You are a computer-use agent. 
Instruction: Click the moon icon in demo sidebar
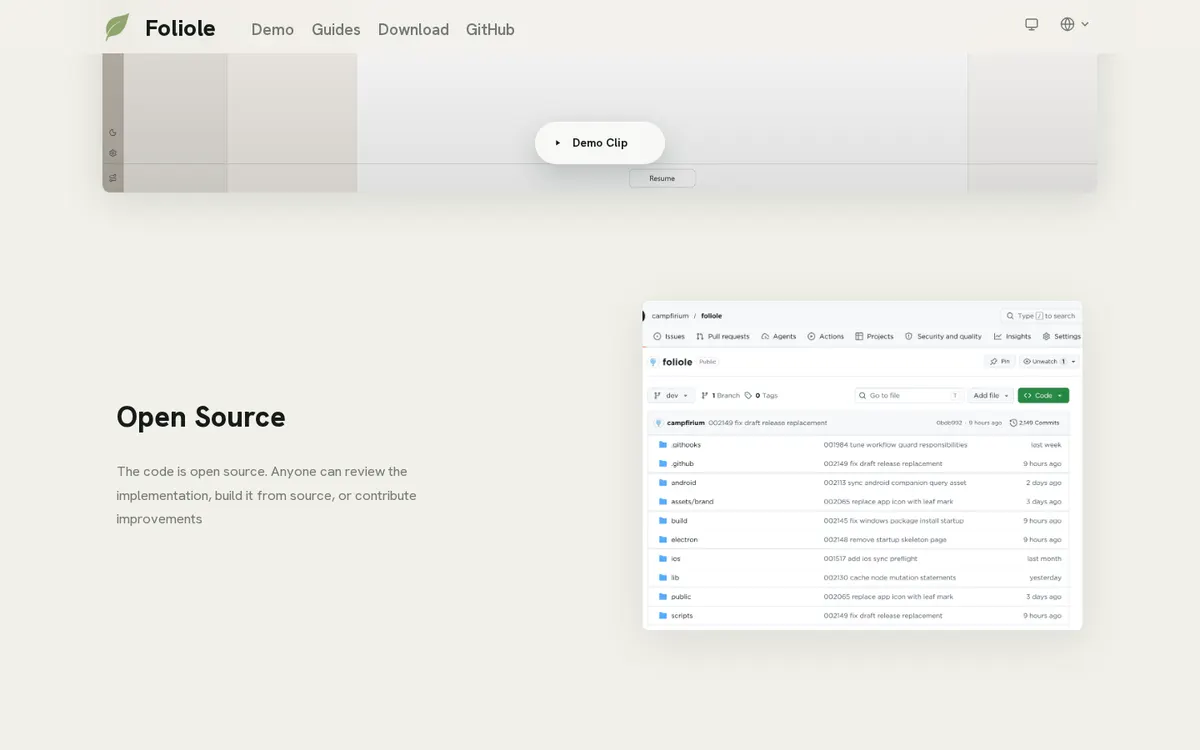(x=113, y=132)
